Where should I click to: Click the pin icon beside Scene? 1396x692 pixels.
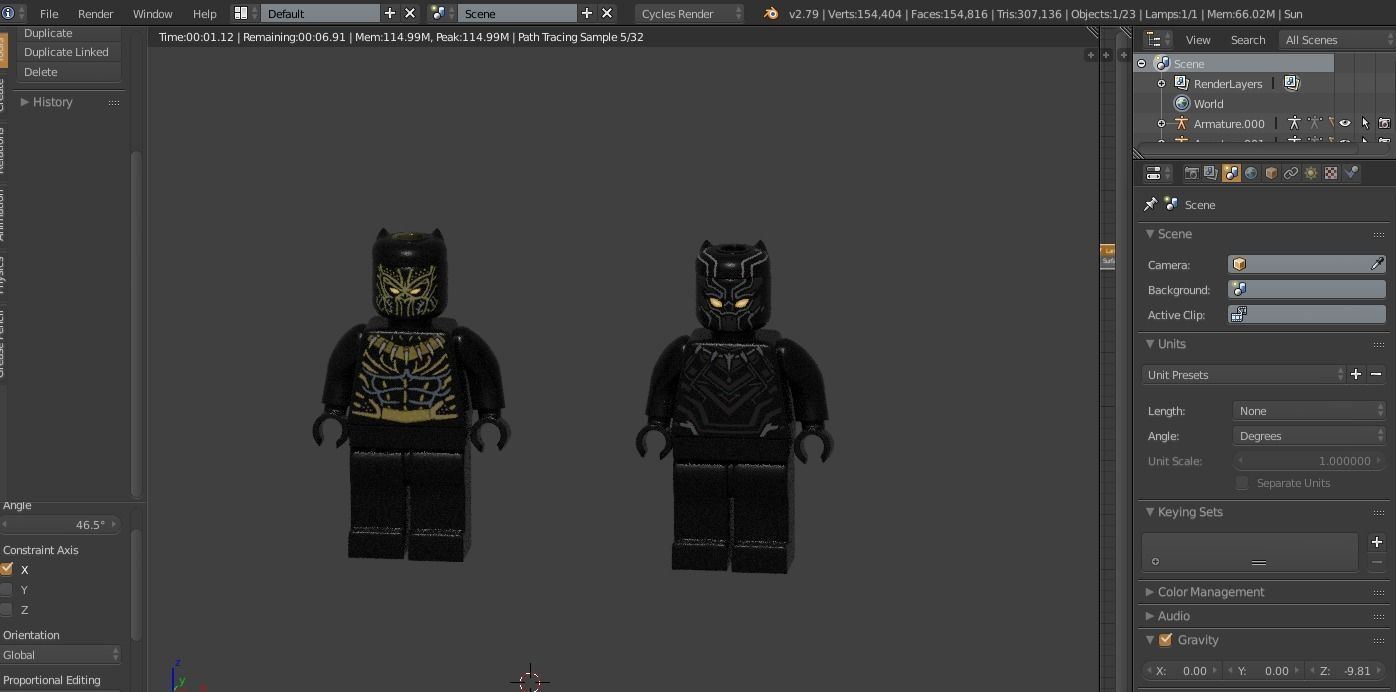coord(1150,204)
